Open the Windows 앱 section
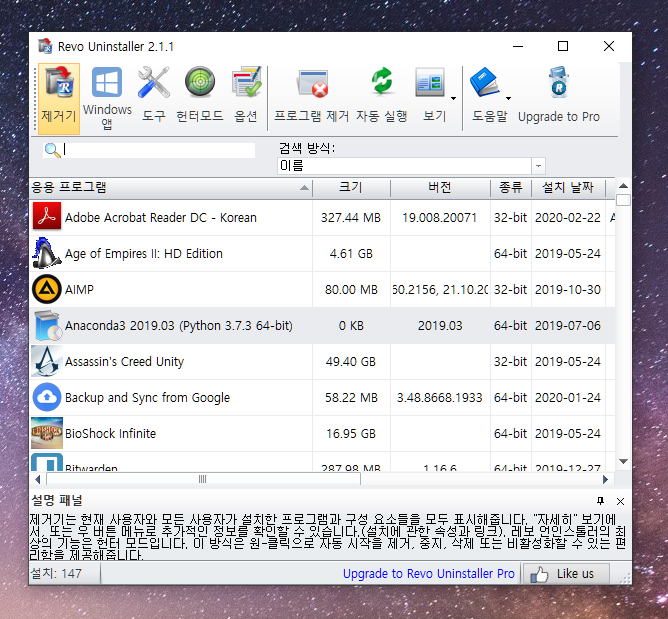 pyautogui.click(x=107, y=99)
